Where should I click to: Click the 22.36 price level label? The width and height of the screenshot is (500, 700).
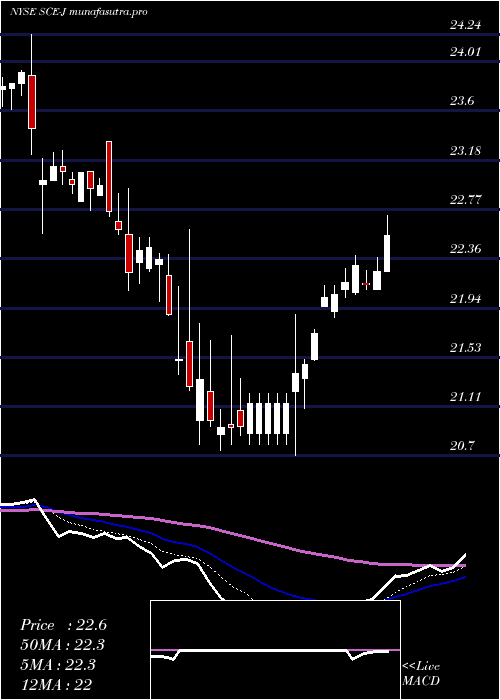(465, 249)
